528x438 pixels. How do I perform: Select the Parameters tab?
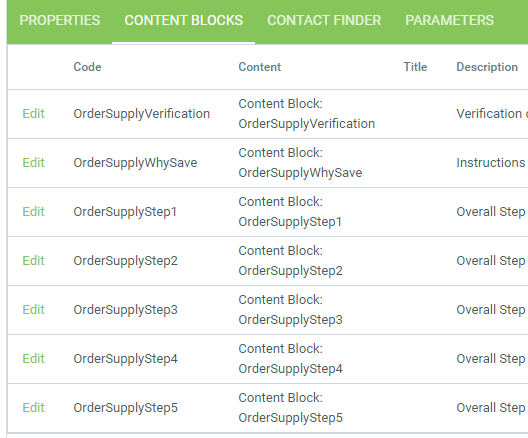click(x=449, y=21)
